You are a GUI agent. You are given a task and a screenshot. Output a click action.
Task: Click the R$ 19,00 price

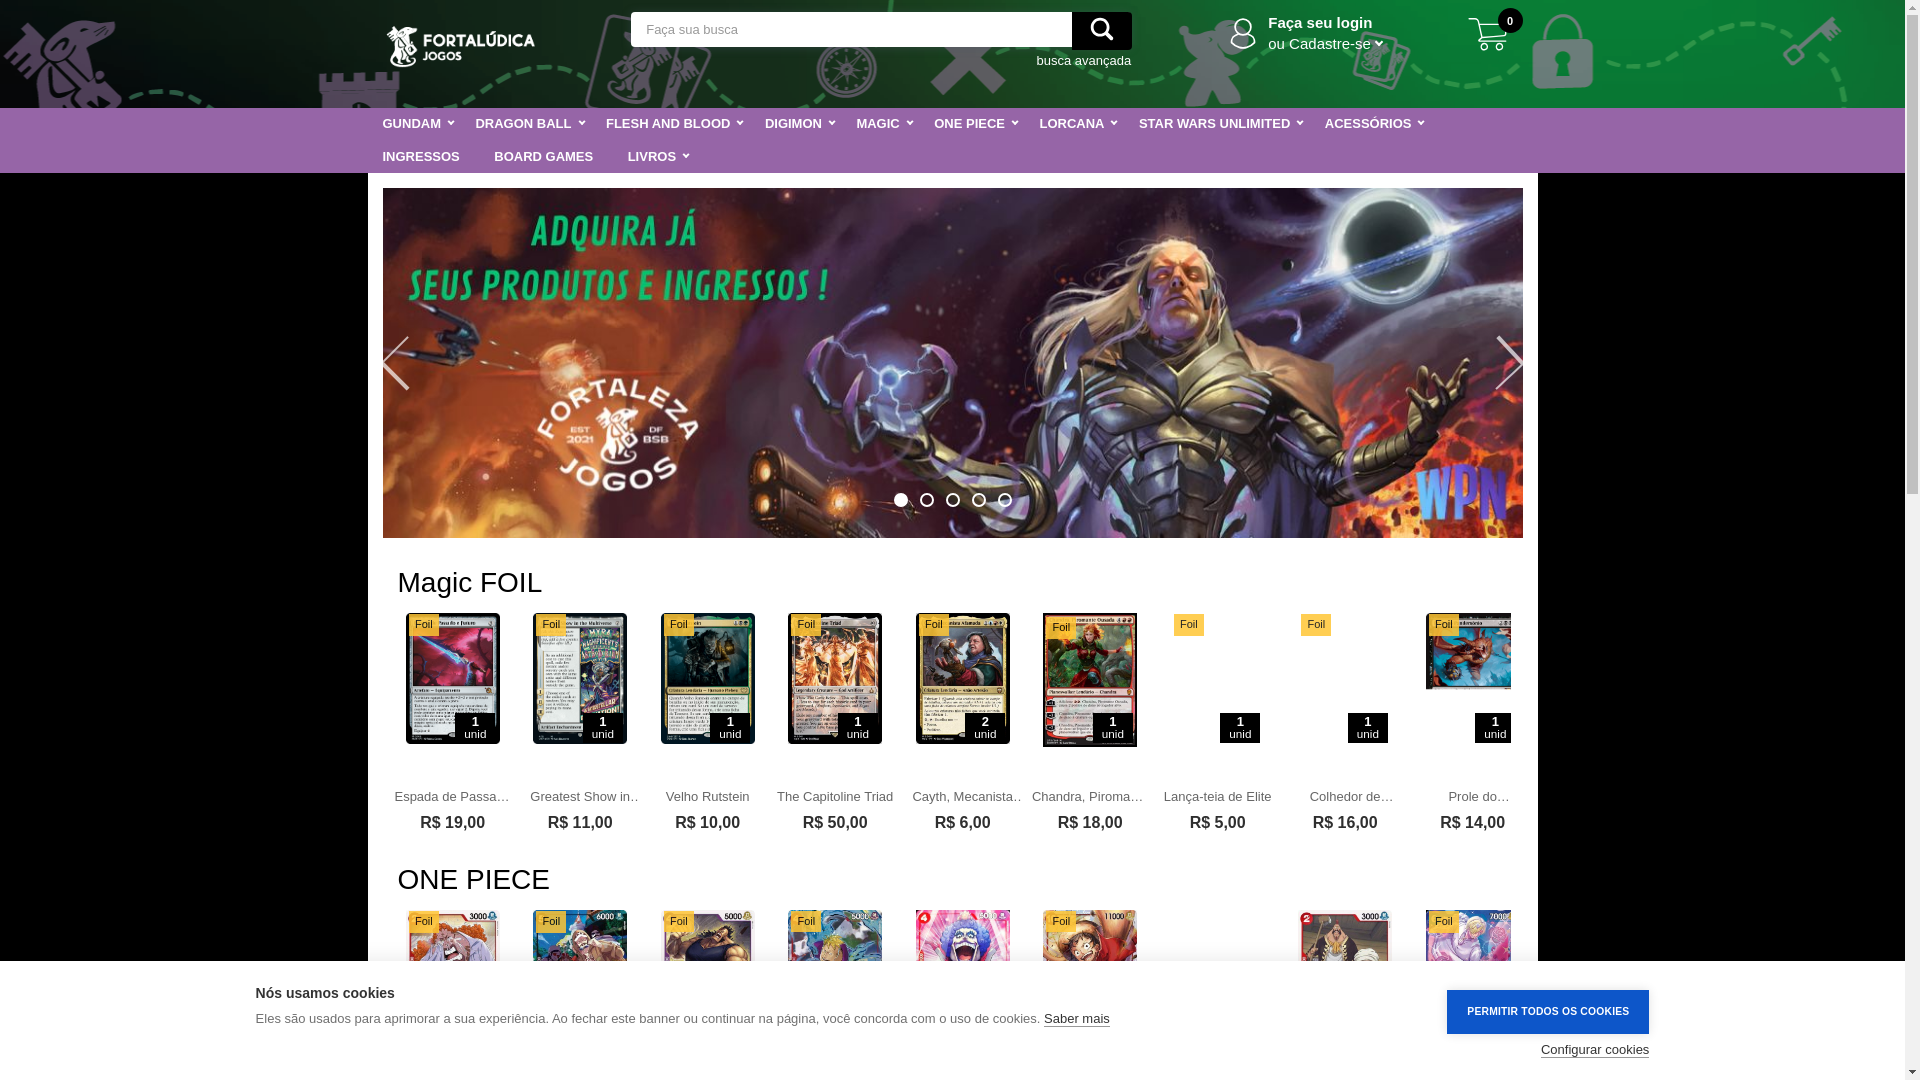click(452, 823)
